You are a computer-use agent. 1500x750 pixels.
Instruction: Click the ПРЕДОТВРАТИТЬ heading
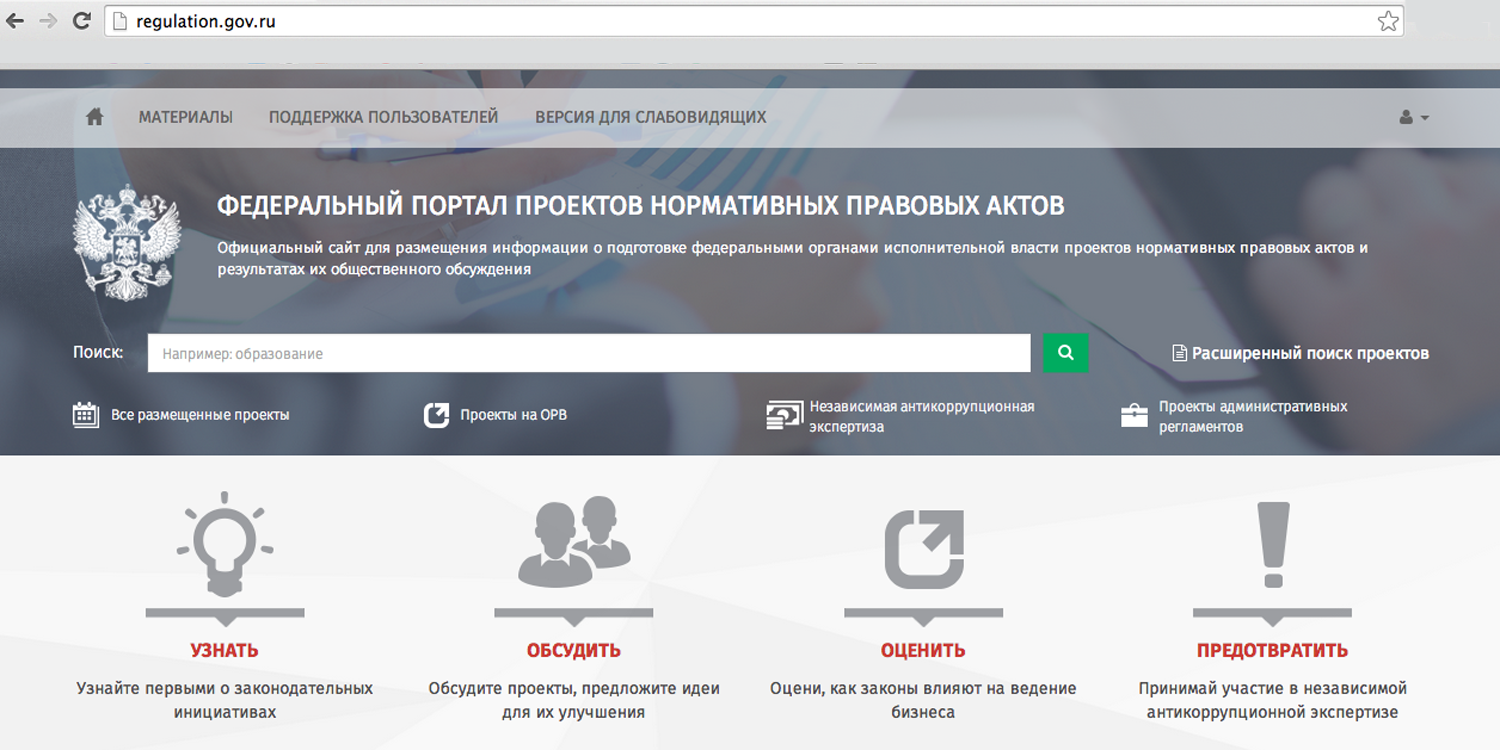click(x=1272, y=651)
